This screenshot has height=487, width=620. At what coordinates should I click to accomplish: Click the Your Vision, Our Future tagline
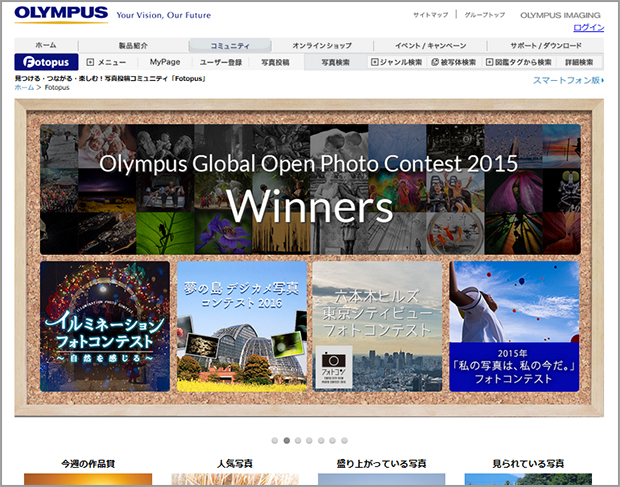pyautogui.click(x=164, y=15)
